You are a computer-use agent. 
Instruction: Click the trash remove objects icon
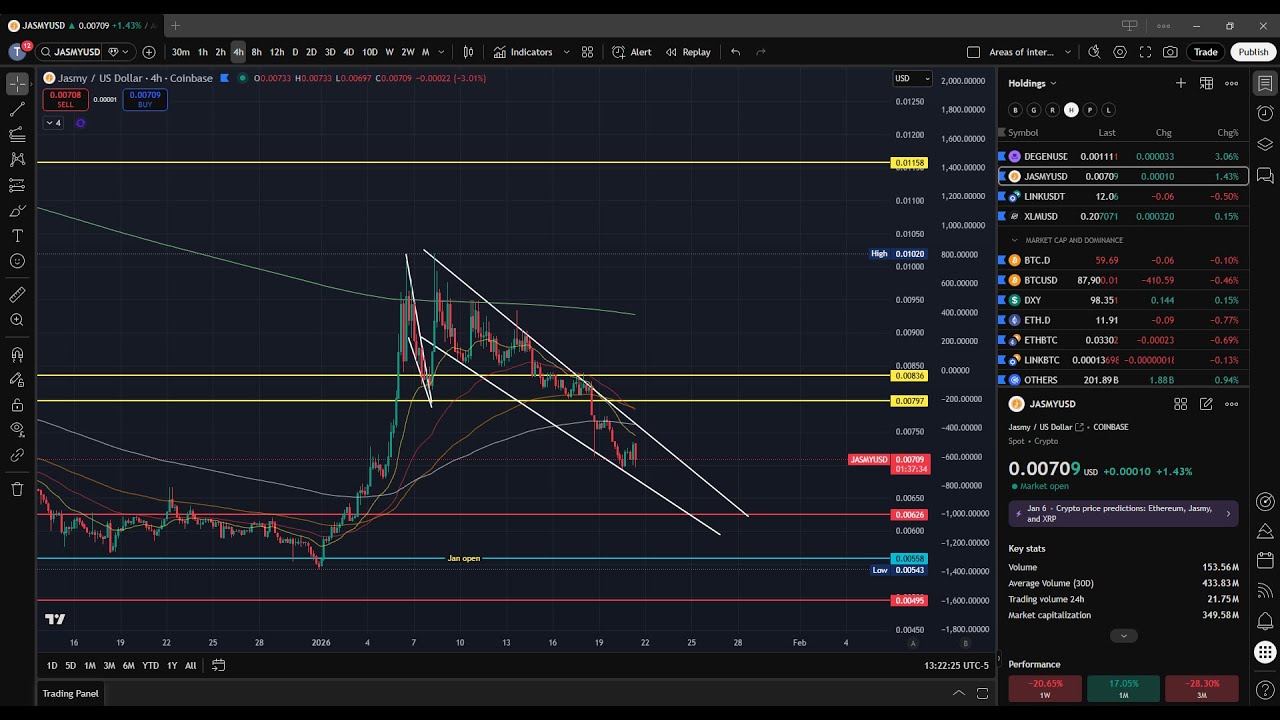[x=17, y=489]
